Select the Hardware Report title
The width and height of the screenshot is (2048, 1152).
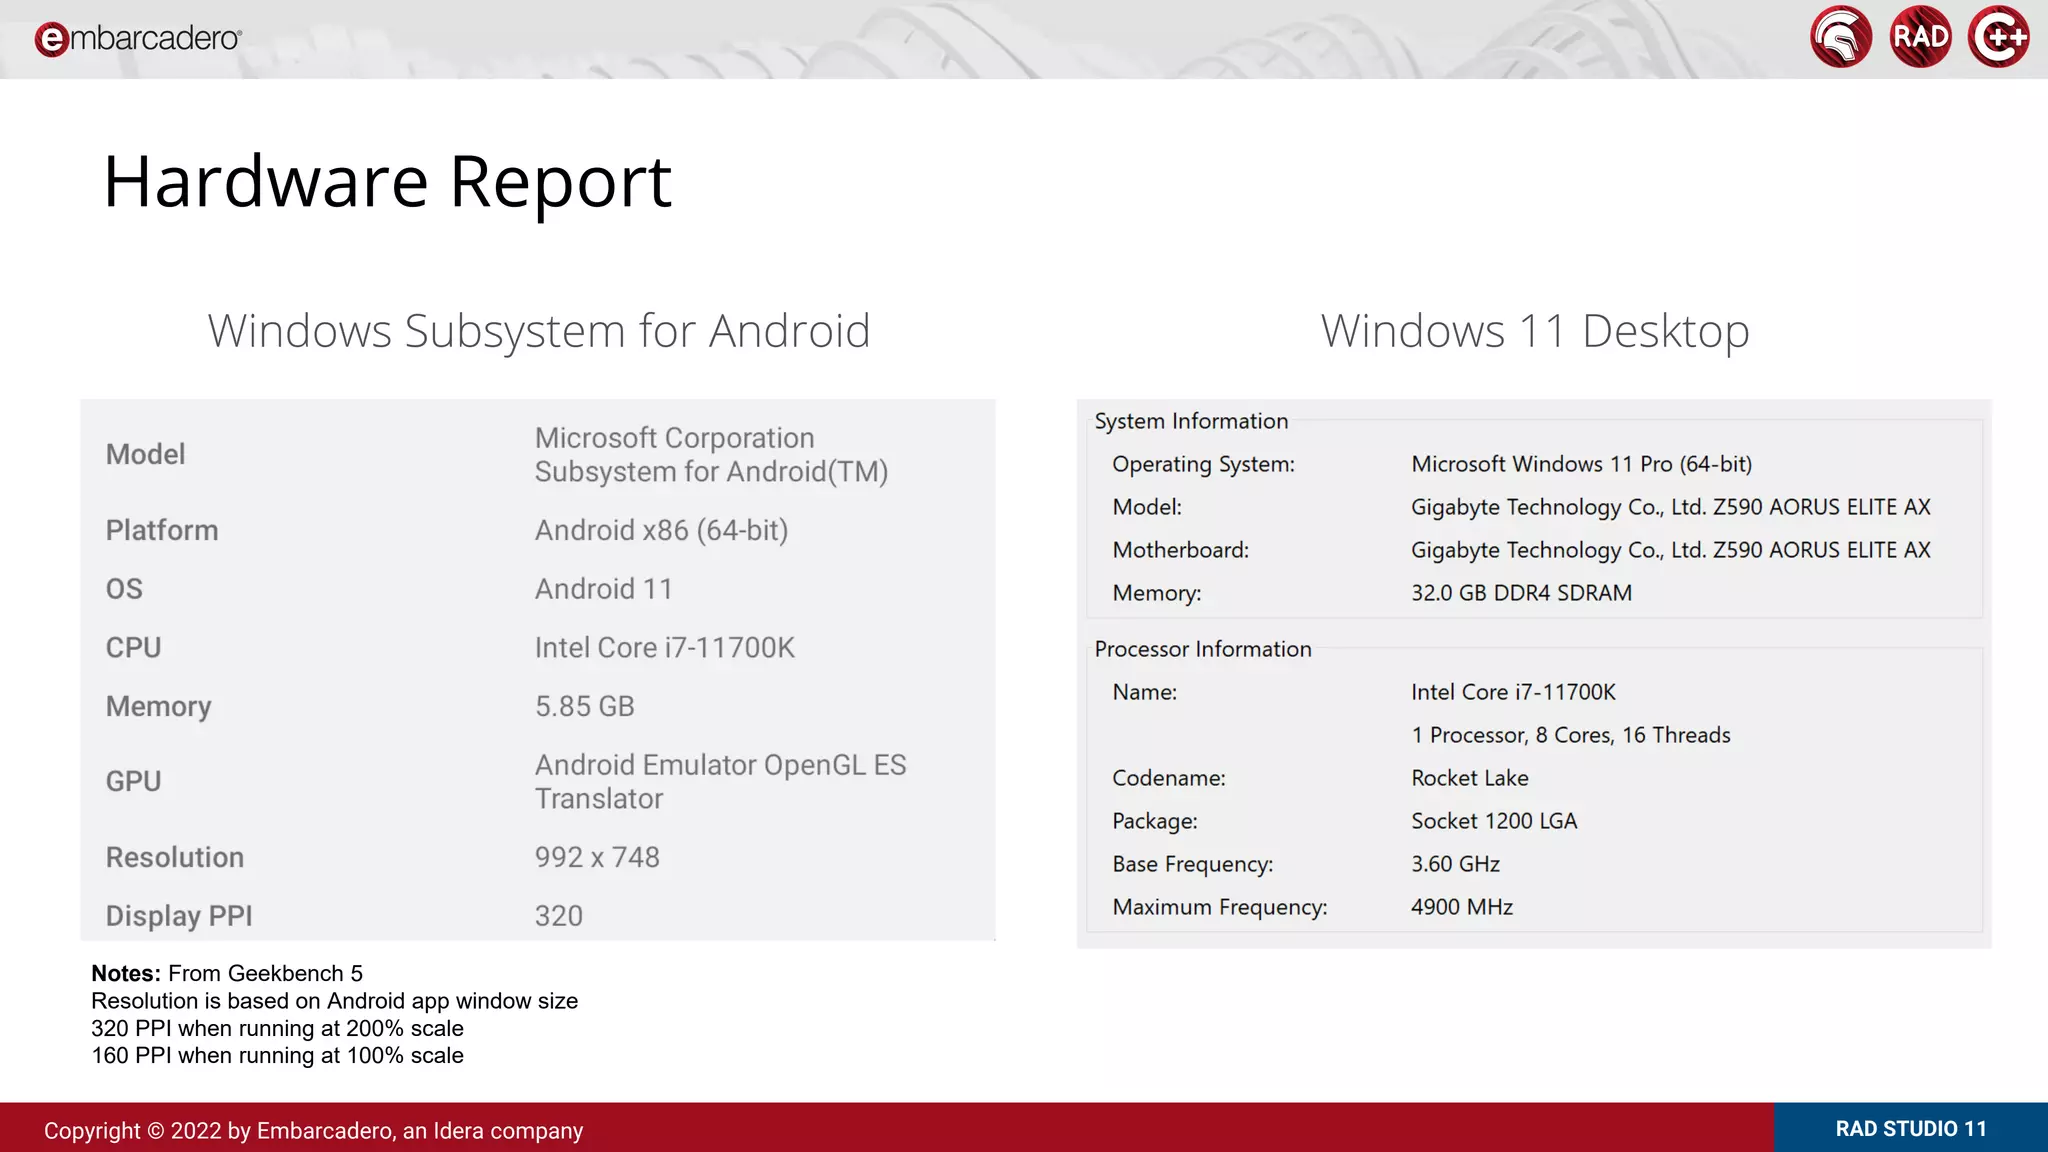tap(387, 182)
